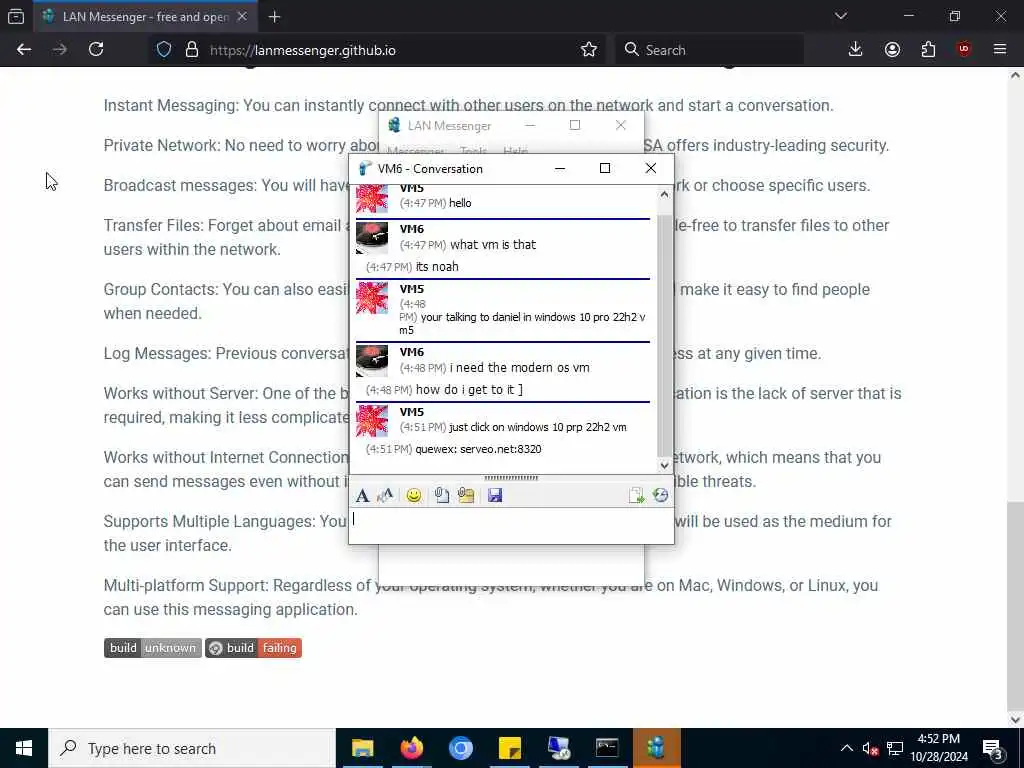Image resolution: width=1024 pixels, height=768 pixels.
Task: Click VM6 avatar beside 'what vm is that'
Action: tap(372, 238)
